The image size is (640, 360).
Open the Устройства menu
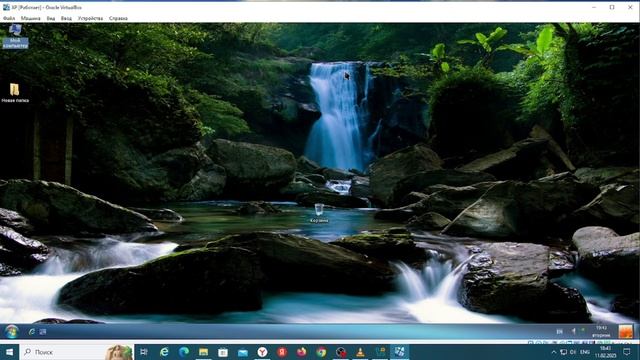tap(90, 18)
